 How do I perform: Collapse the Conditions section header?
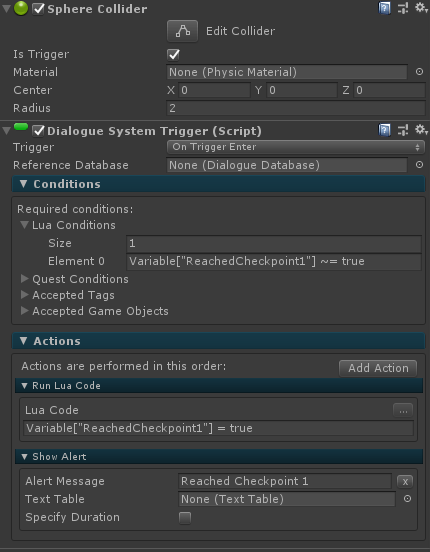click(218, 184)
